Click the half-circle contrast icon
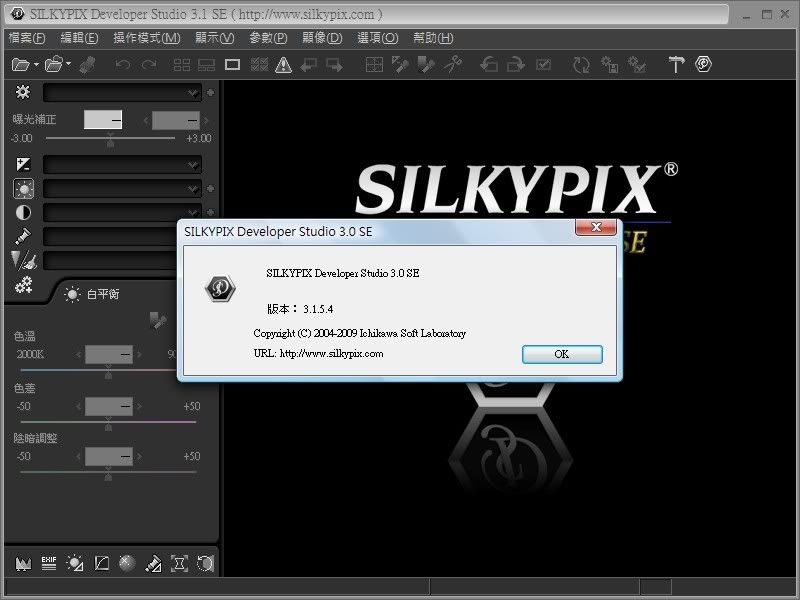800x600 pixels. point(23,212)
